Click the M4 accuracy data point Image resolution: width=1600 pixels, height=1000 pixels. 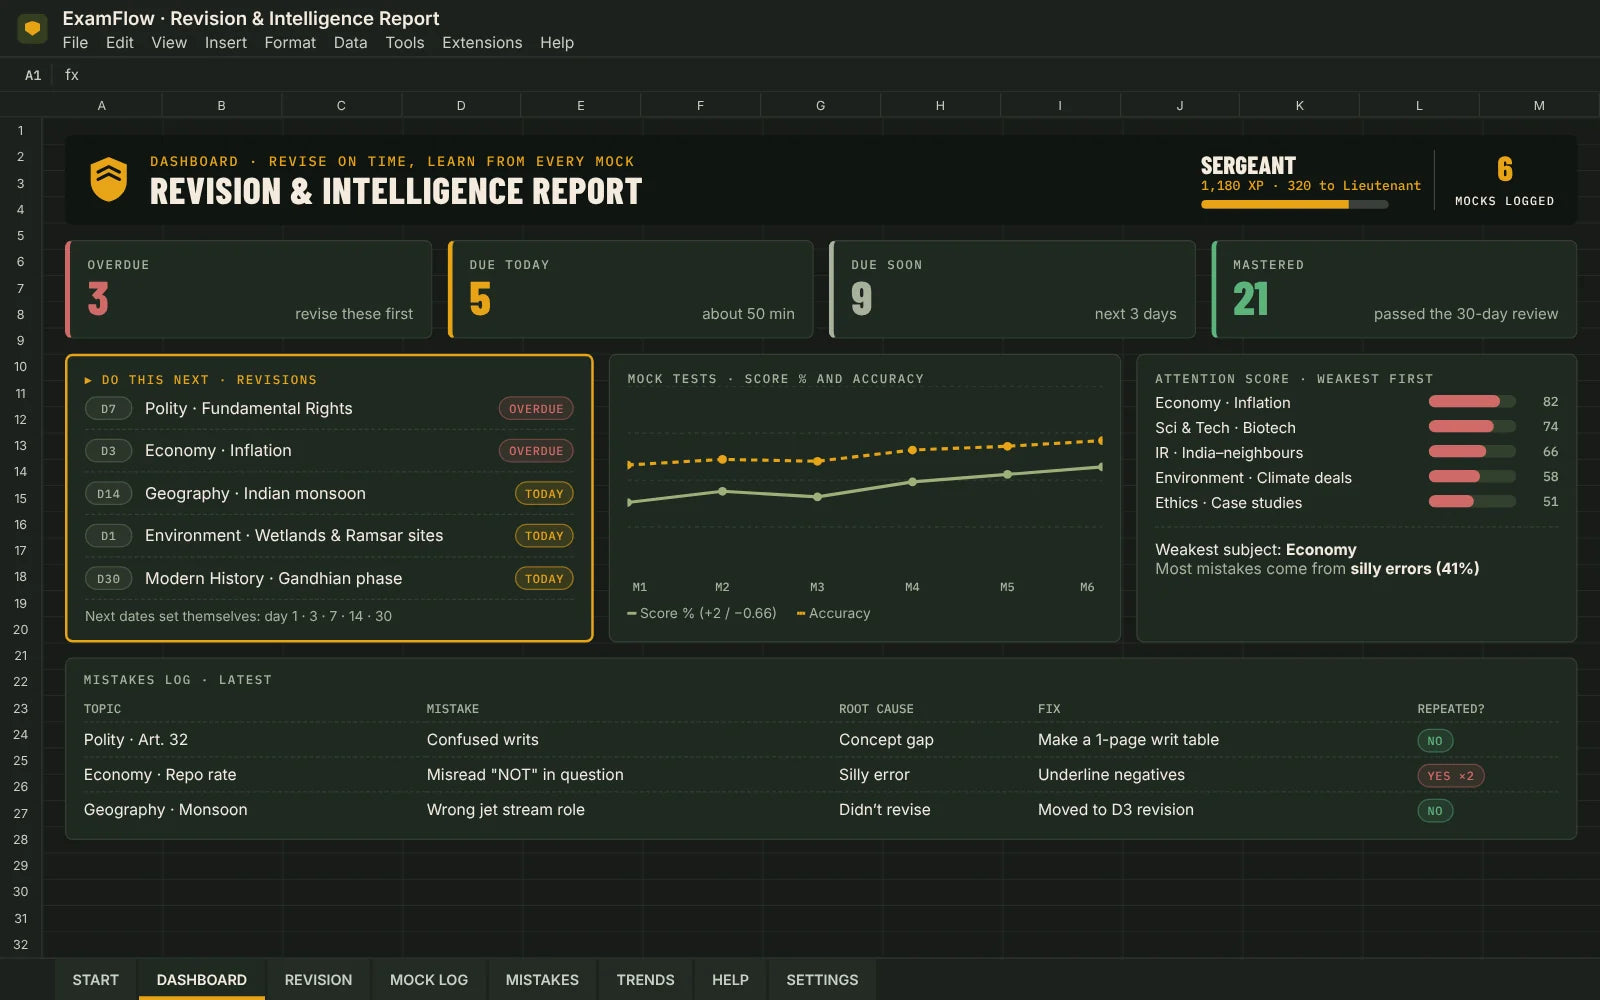912,450
